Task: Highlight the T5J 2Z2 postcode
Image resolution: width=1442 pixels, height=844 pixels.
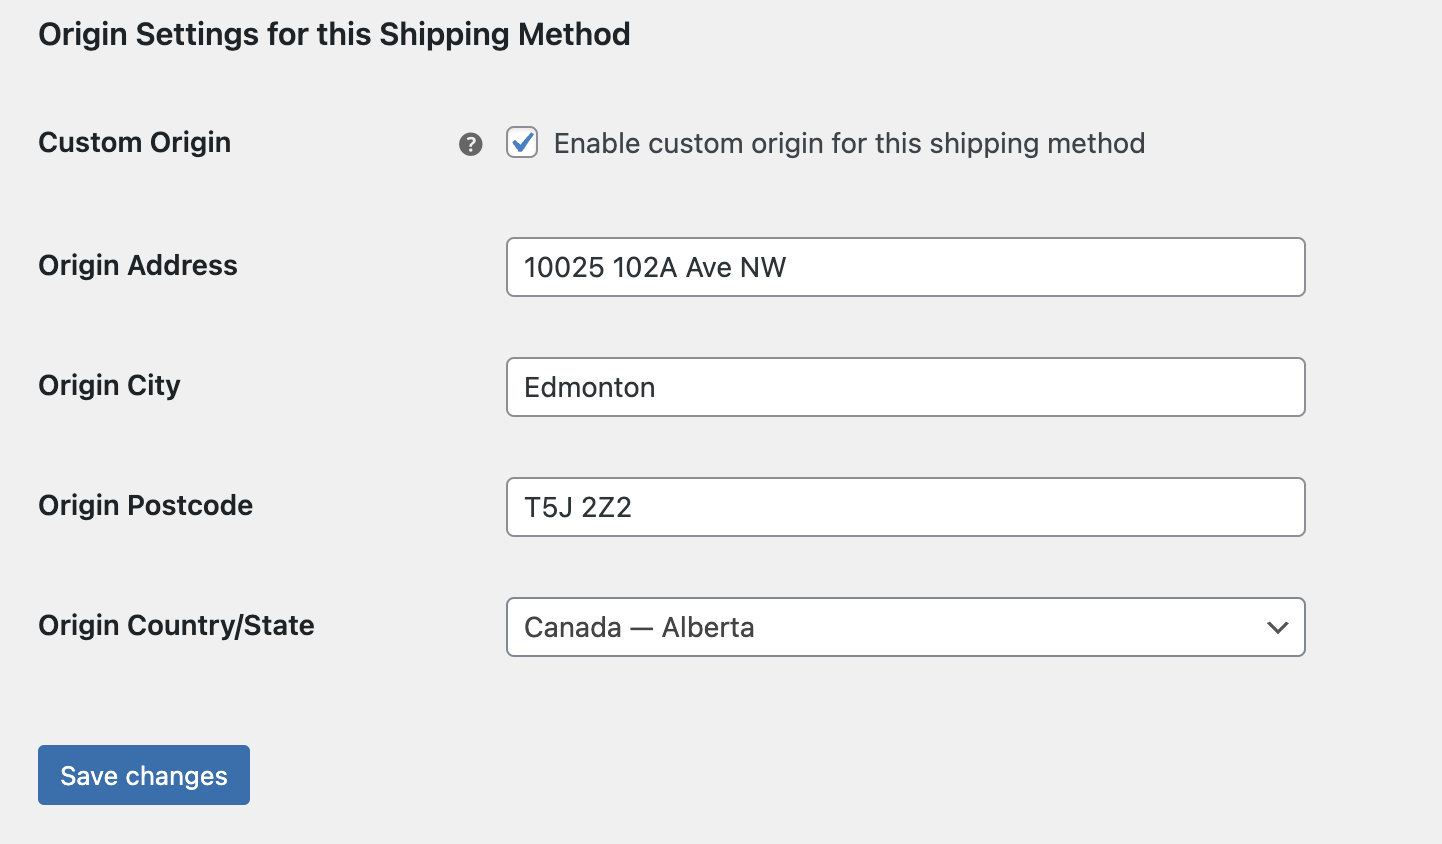Action: [577, 507]
